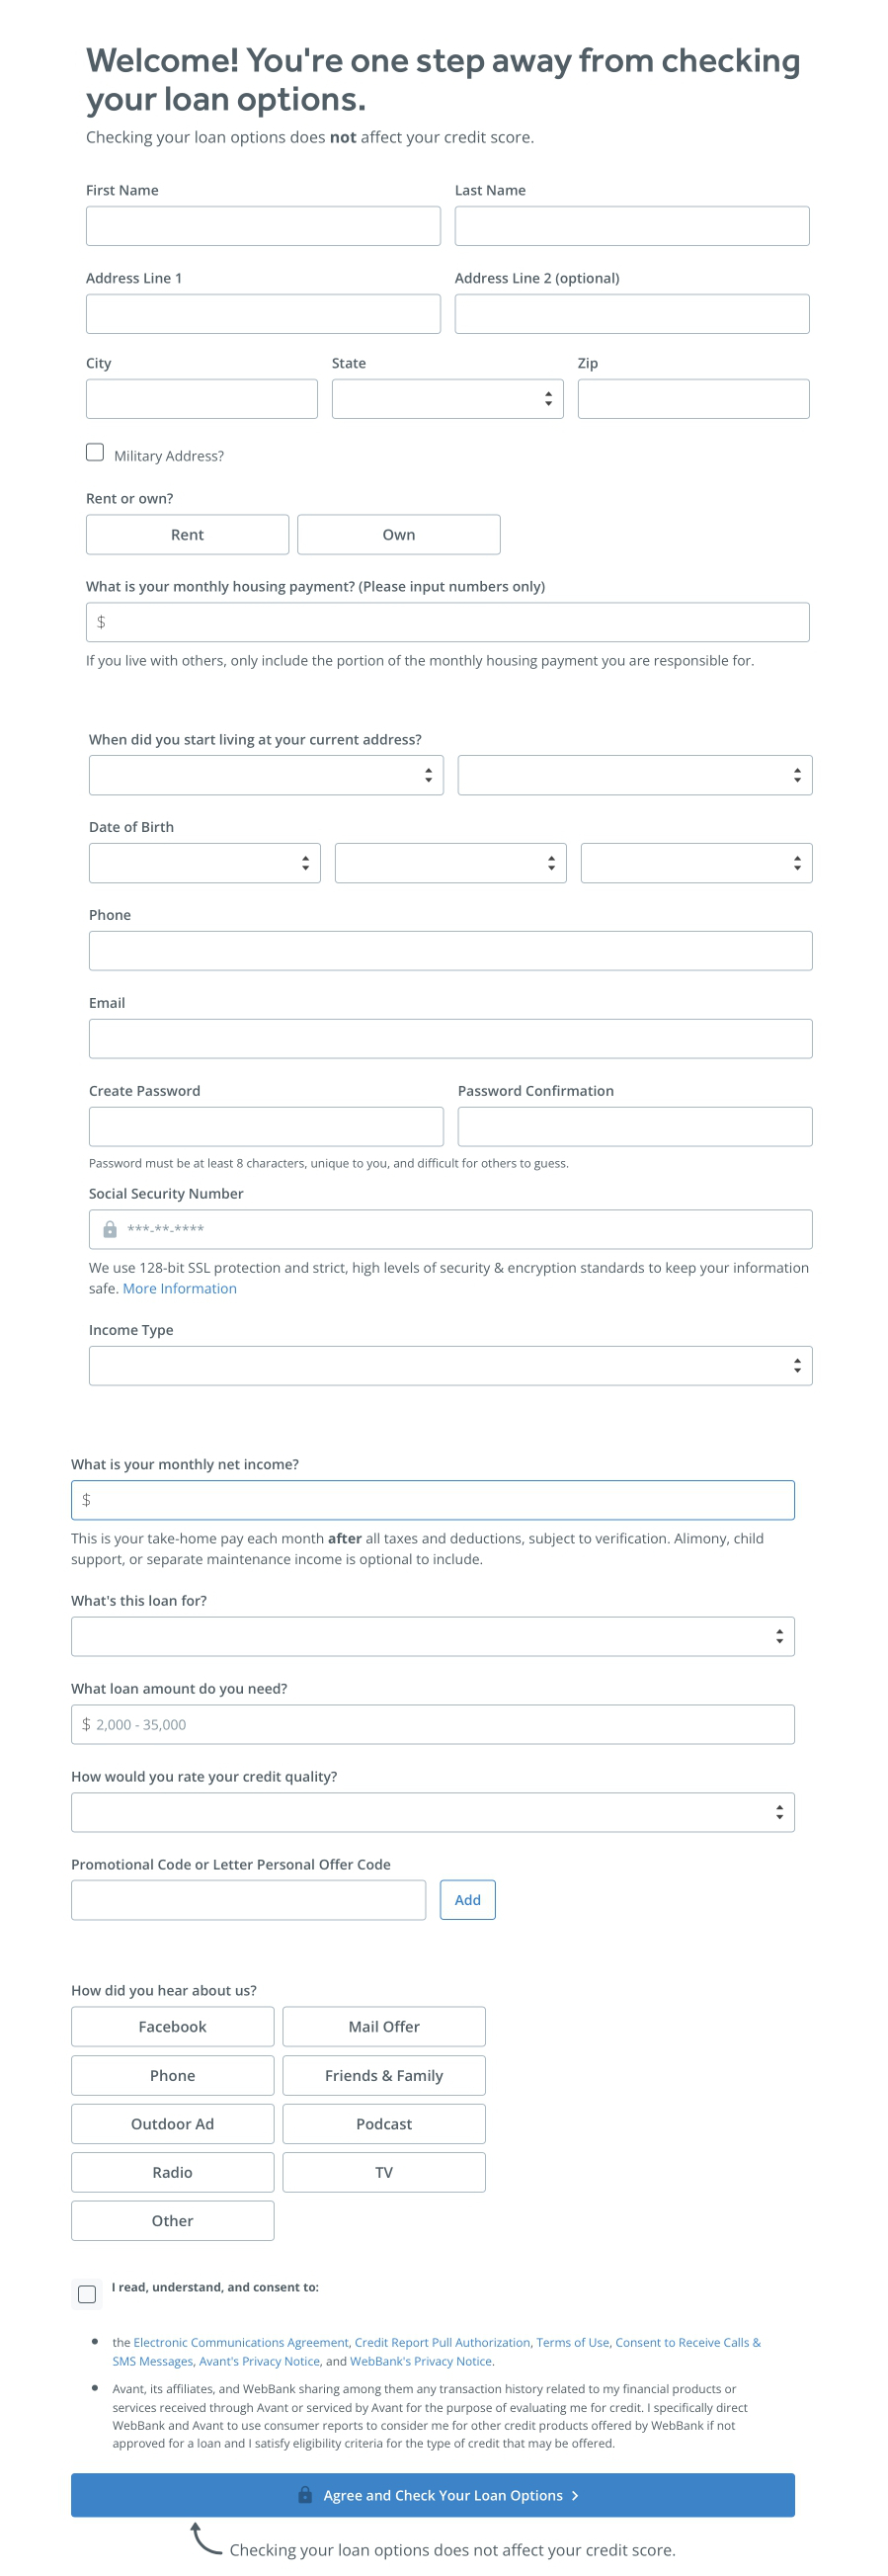
Task: Click Agree and Check Your Loan Options
Action: click(x=444, y=2495)
